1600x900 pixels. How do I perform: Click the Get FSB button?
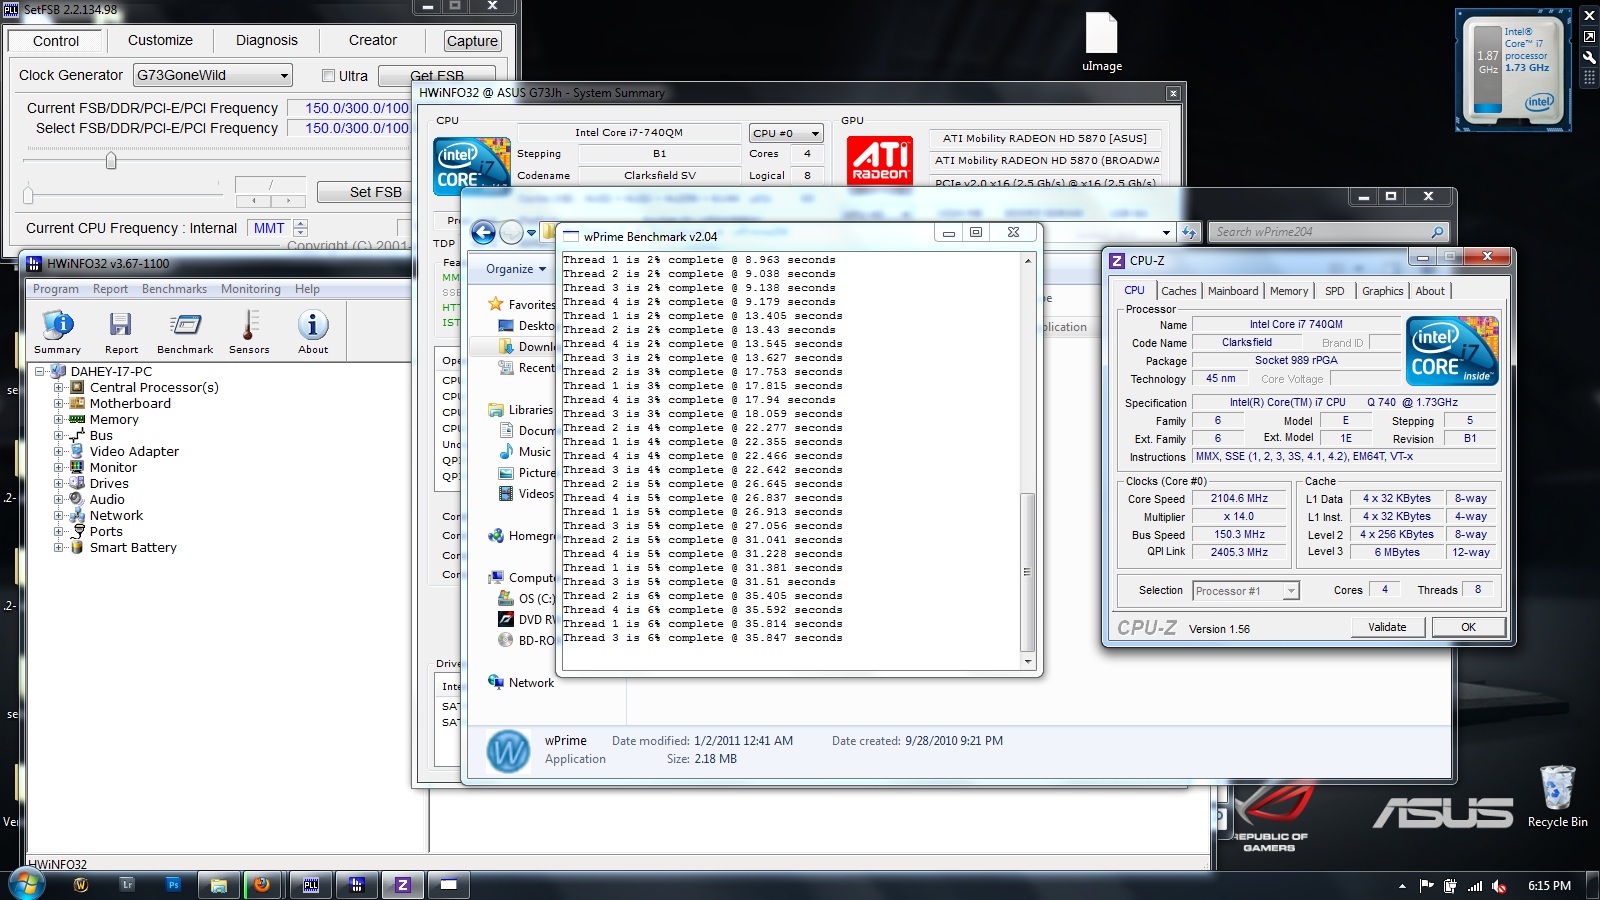pos(437,75)
